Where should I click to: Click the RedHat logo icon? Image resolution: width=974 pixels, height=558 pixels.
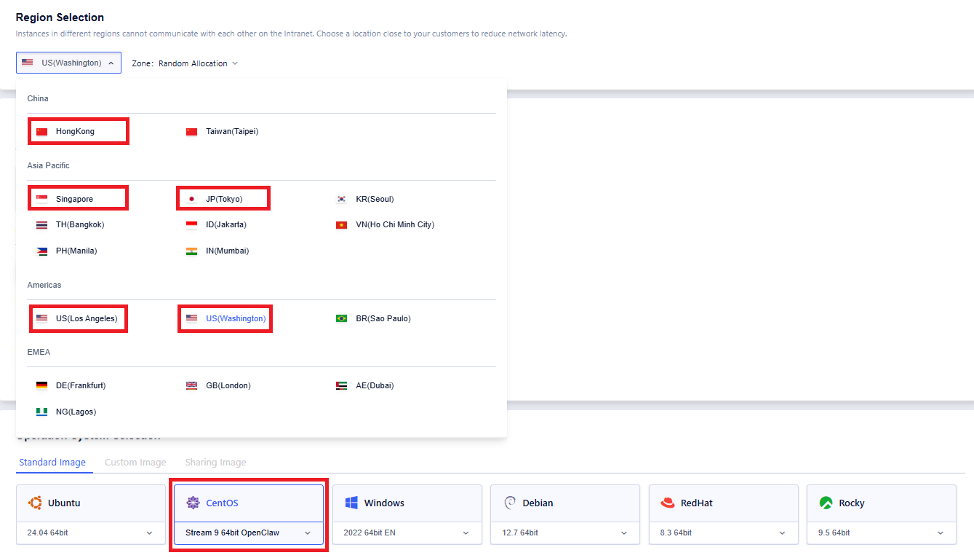pyautogui.click(x=667, y=503)
